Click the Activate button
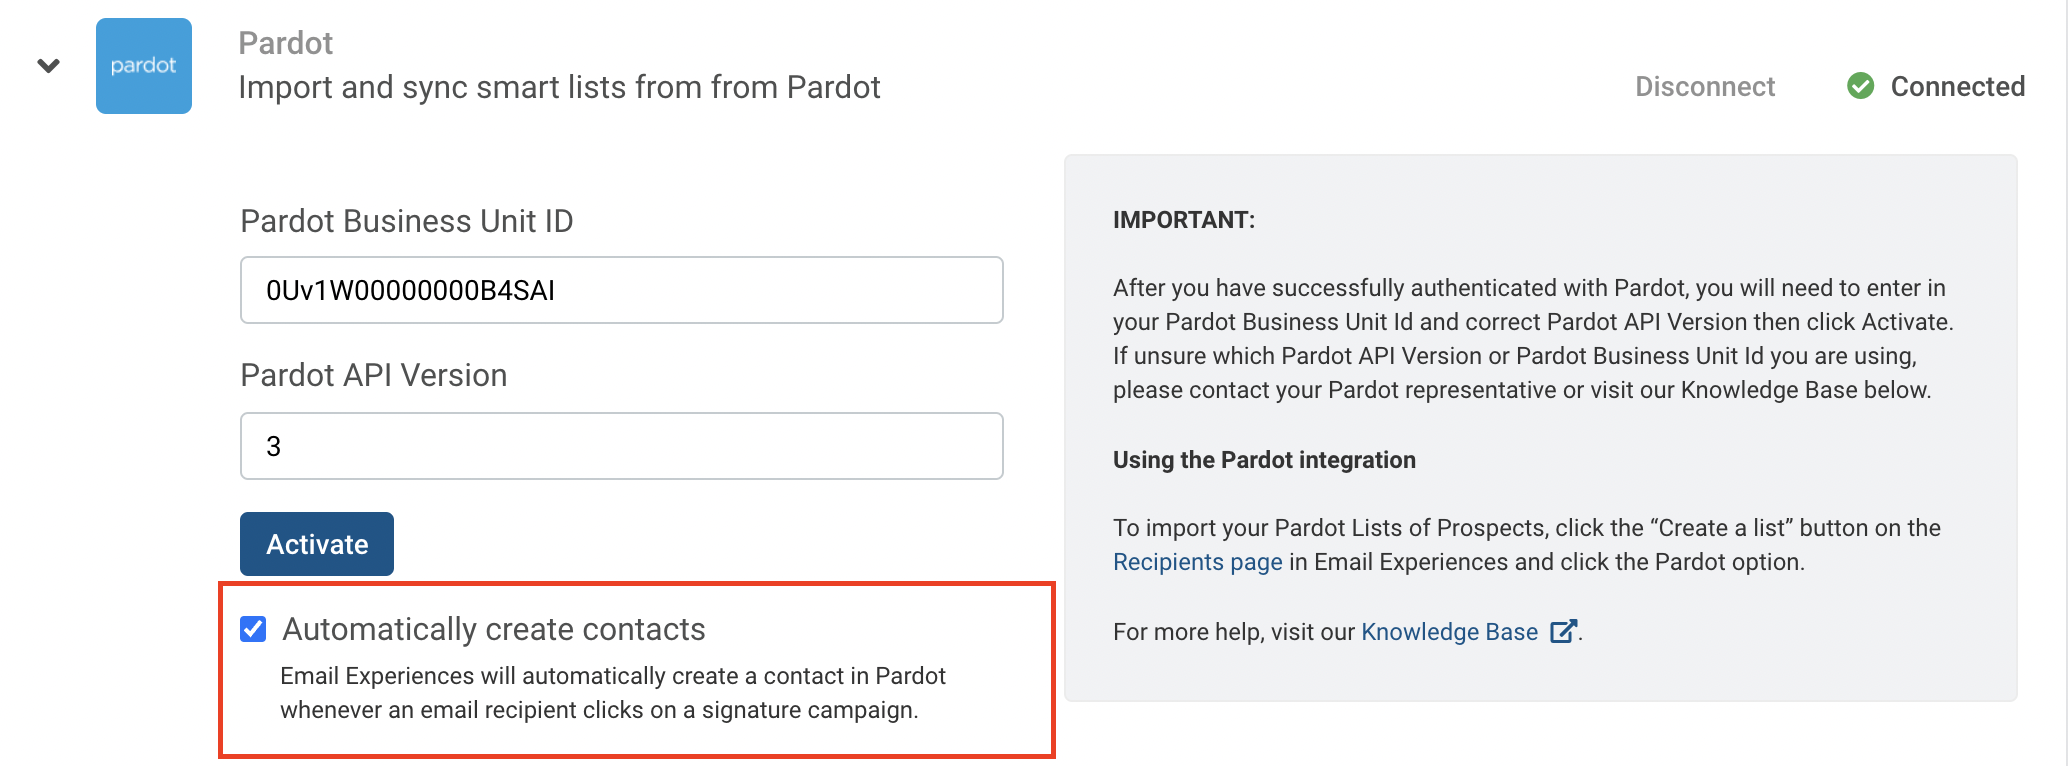Image resolution: width=2068 pixels, height=766 pixels. click(x=317, y=544)
